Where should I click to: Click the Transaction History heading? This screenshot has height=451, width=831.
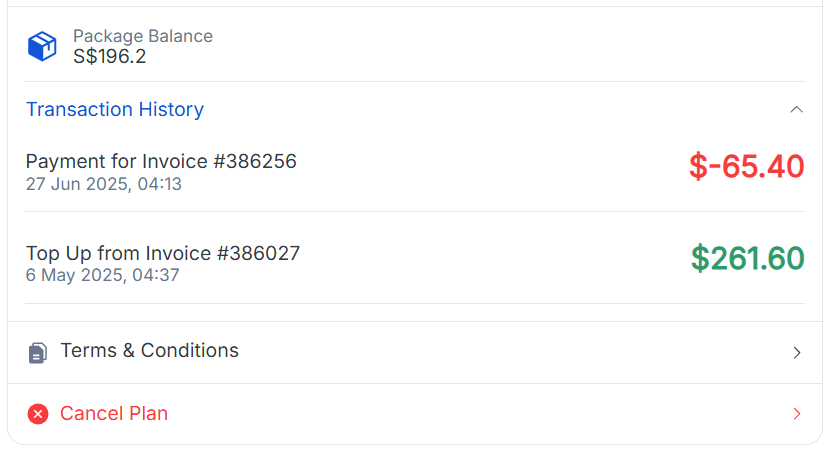pyautogui.click(x=115, y=109)
